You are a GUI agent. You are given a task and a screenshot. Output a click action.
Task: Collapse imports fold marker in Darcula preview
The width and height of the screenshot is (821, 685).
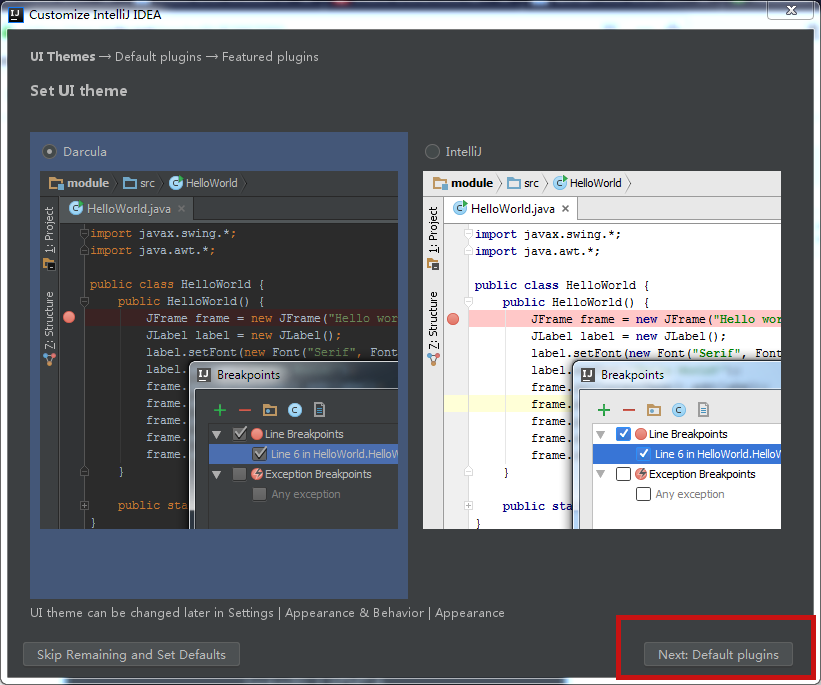pyautogui.click(x=84, y=233)
